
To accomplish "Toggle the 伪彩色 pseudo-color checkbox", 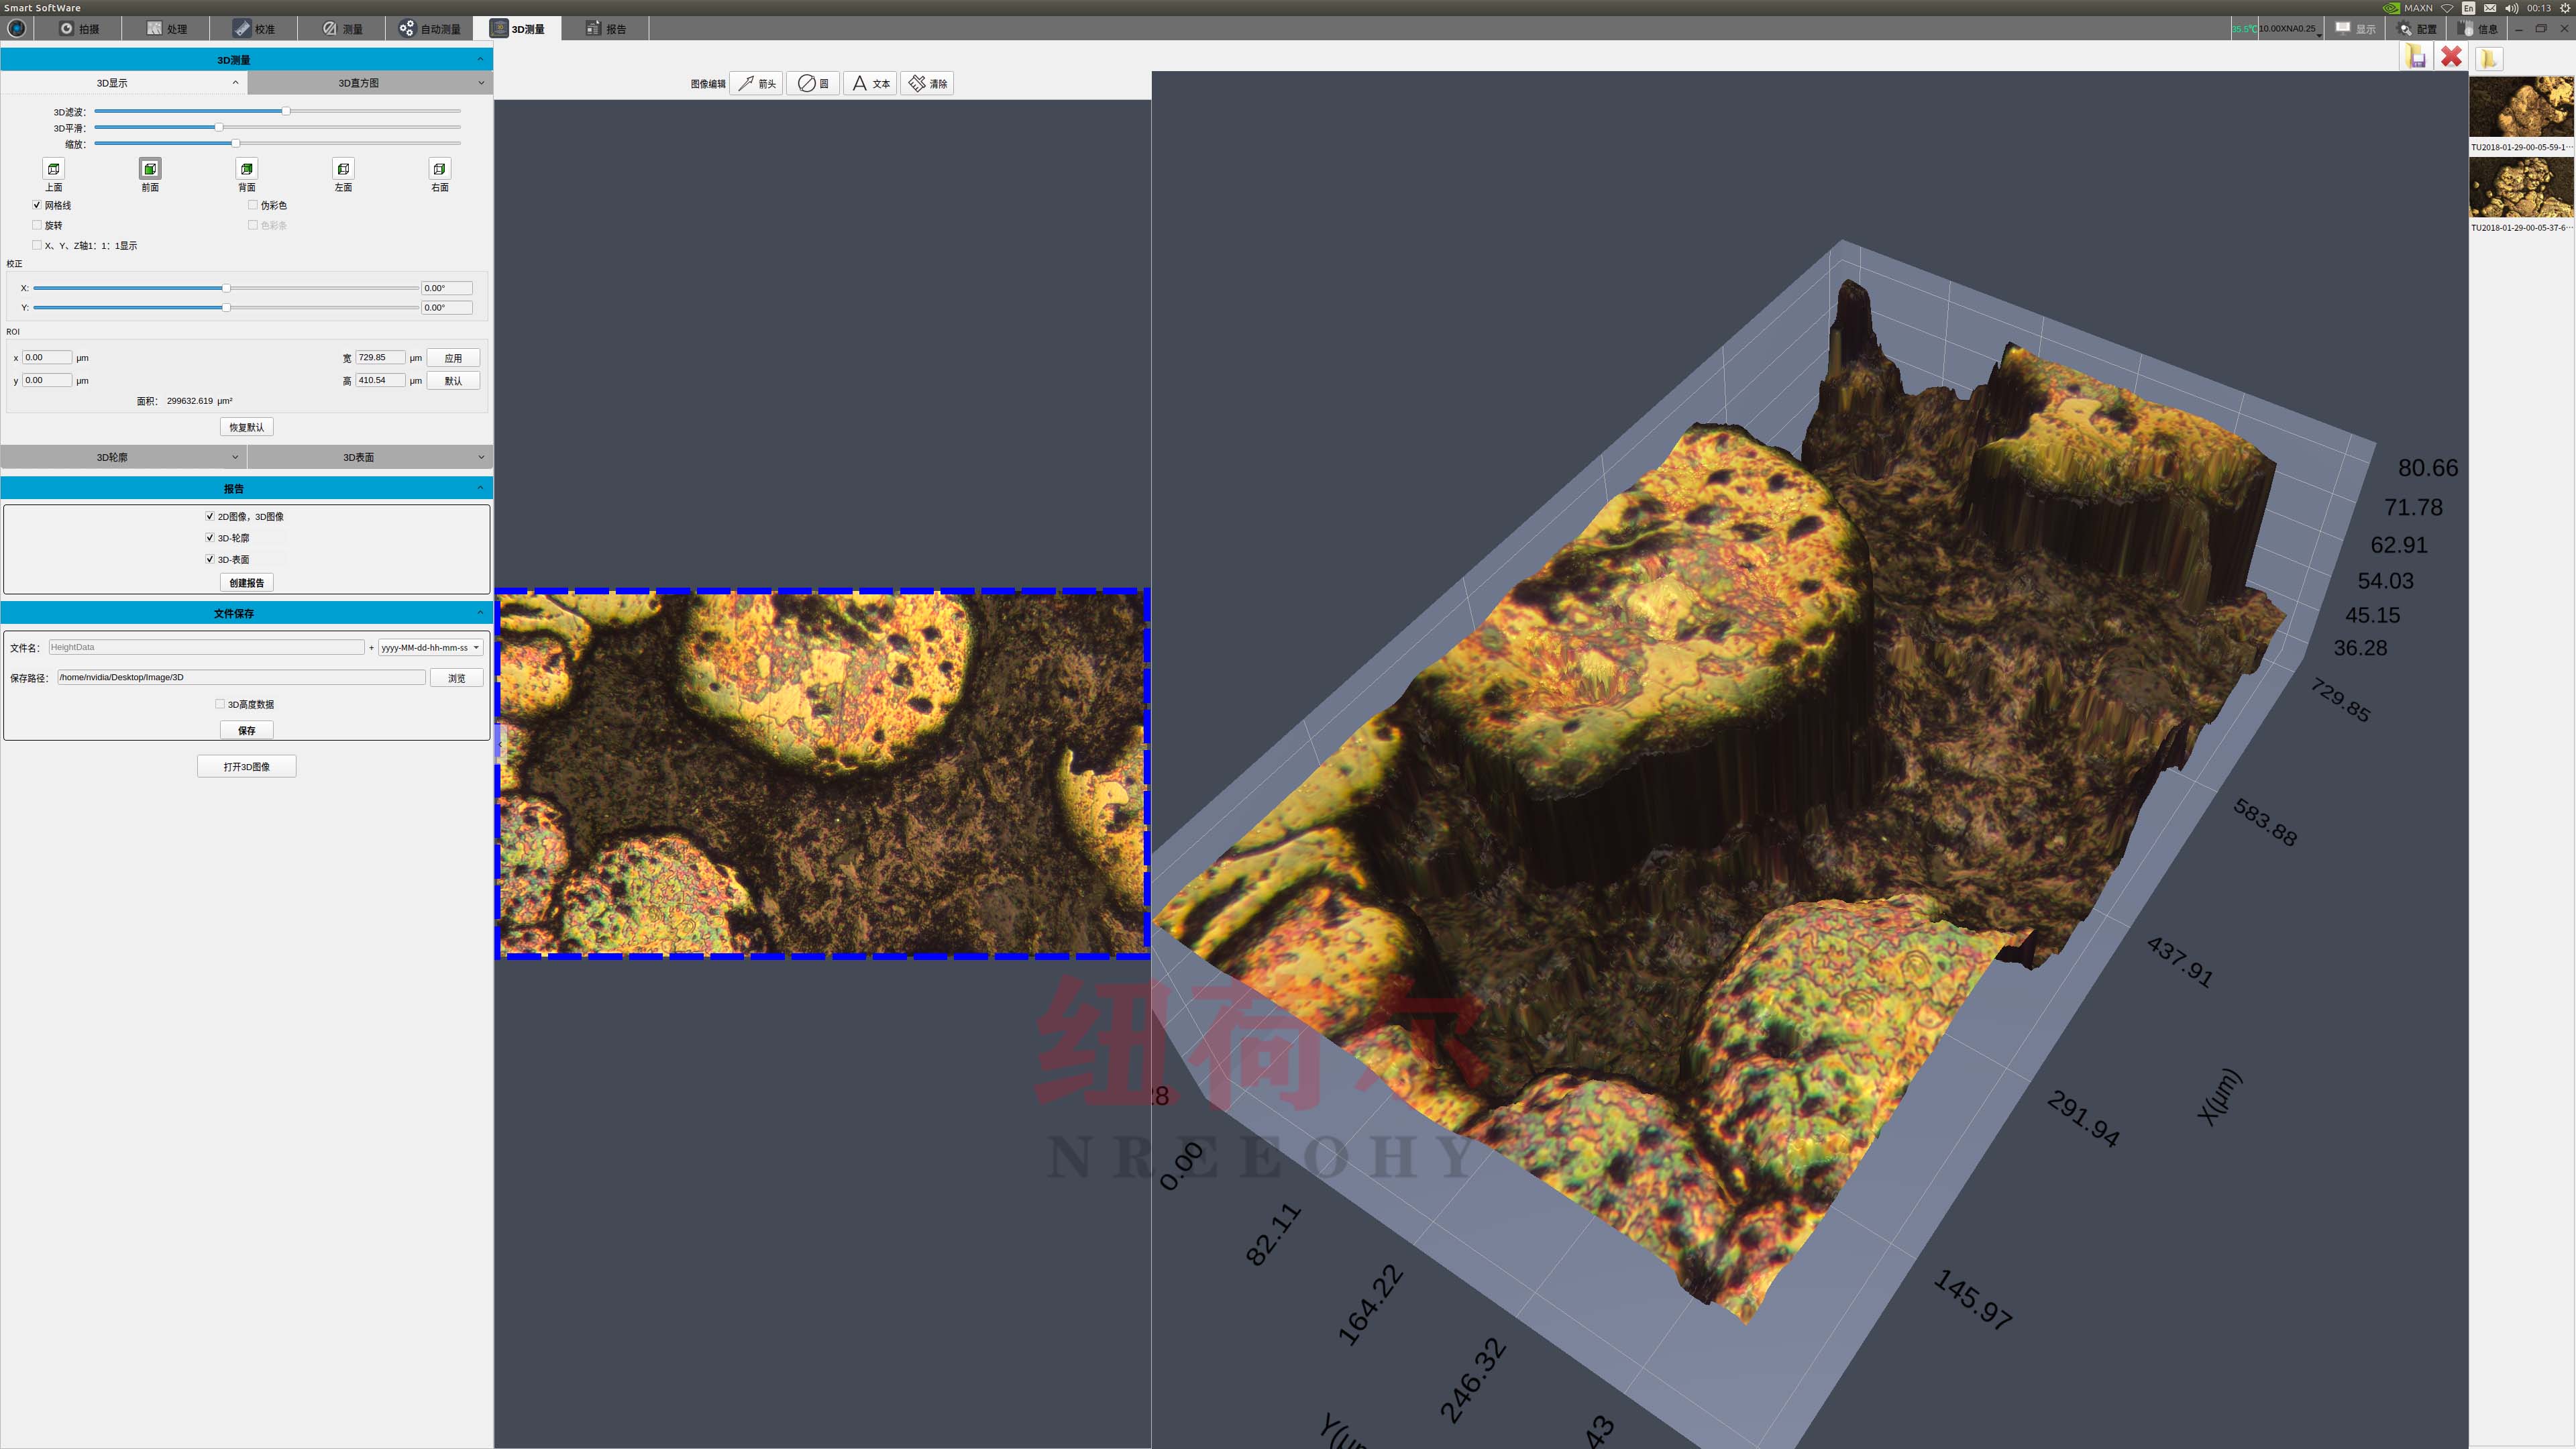I will [253, 205].
